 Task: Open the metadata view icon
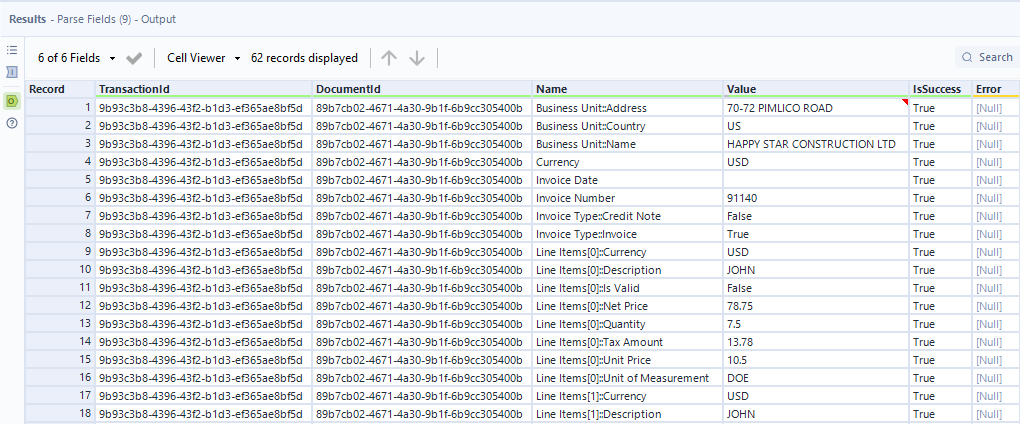12,72
